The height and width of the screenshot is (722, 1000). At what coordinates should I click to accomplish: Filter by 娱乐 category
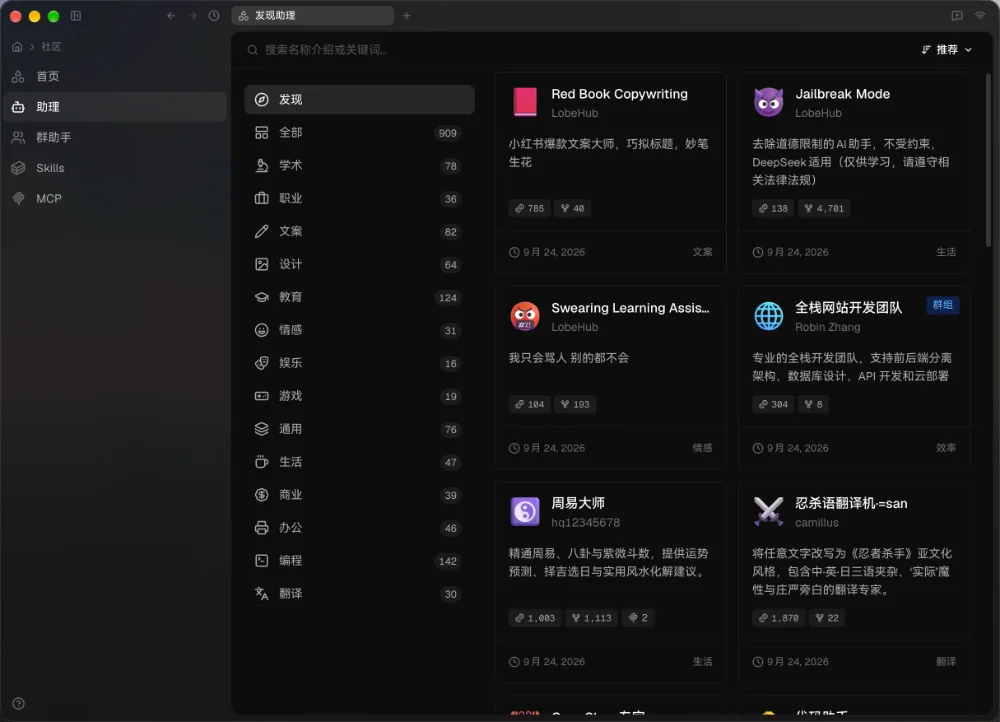[x=359, y=363]
